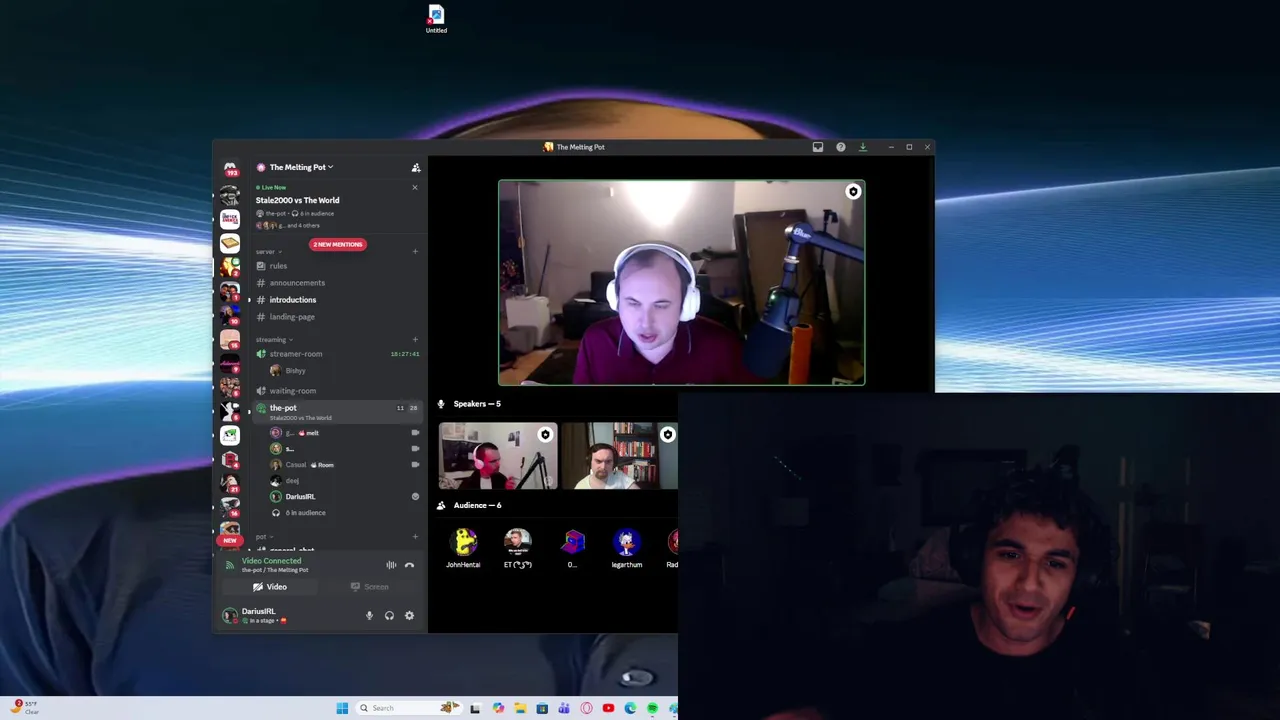Dismiss the Live Now stage banner
This screenshot has height=720, width=1280.
[415, 187]
